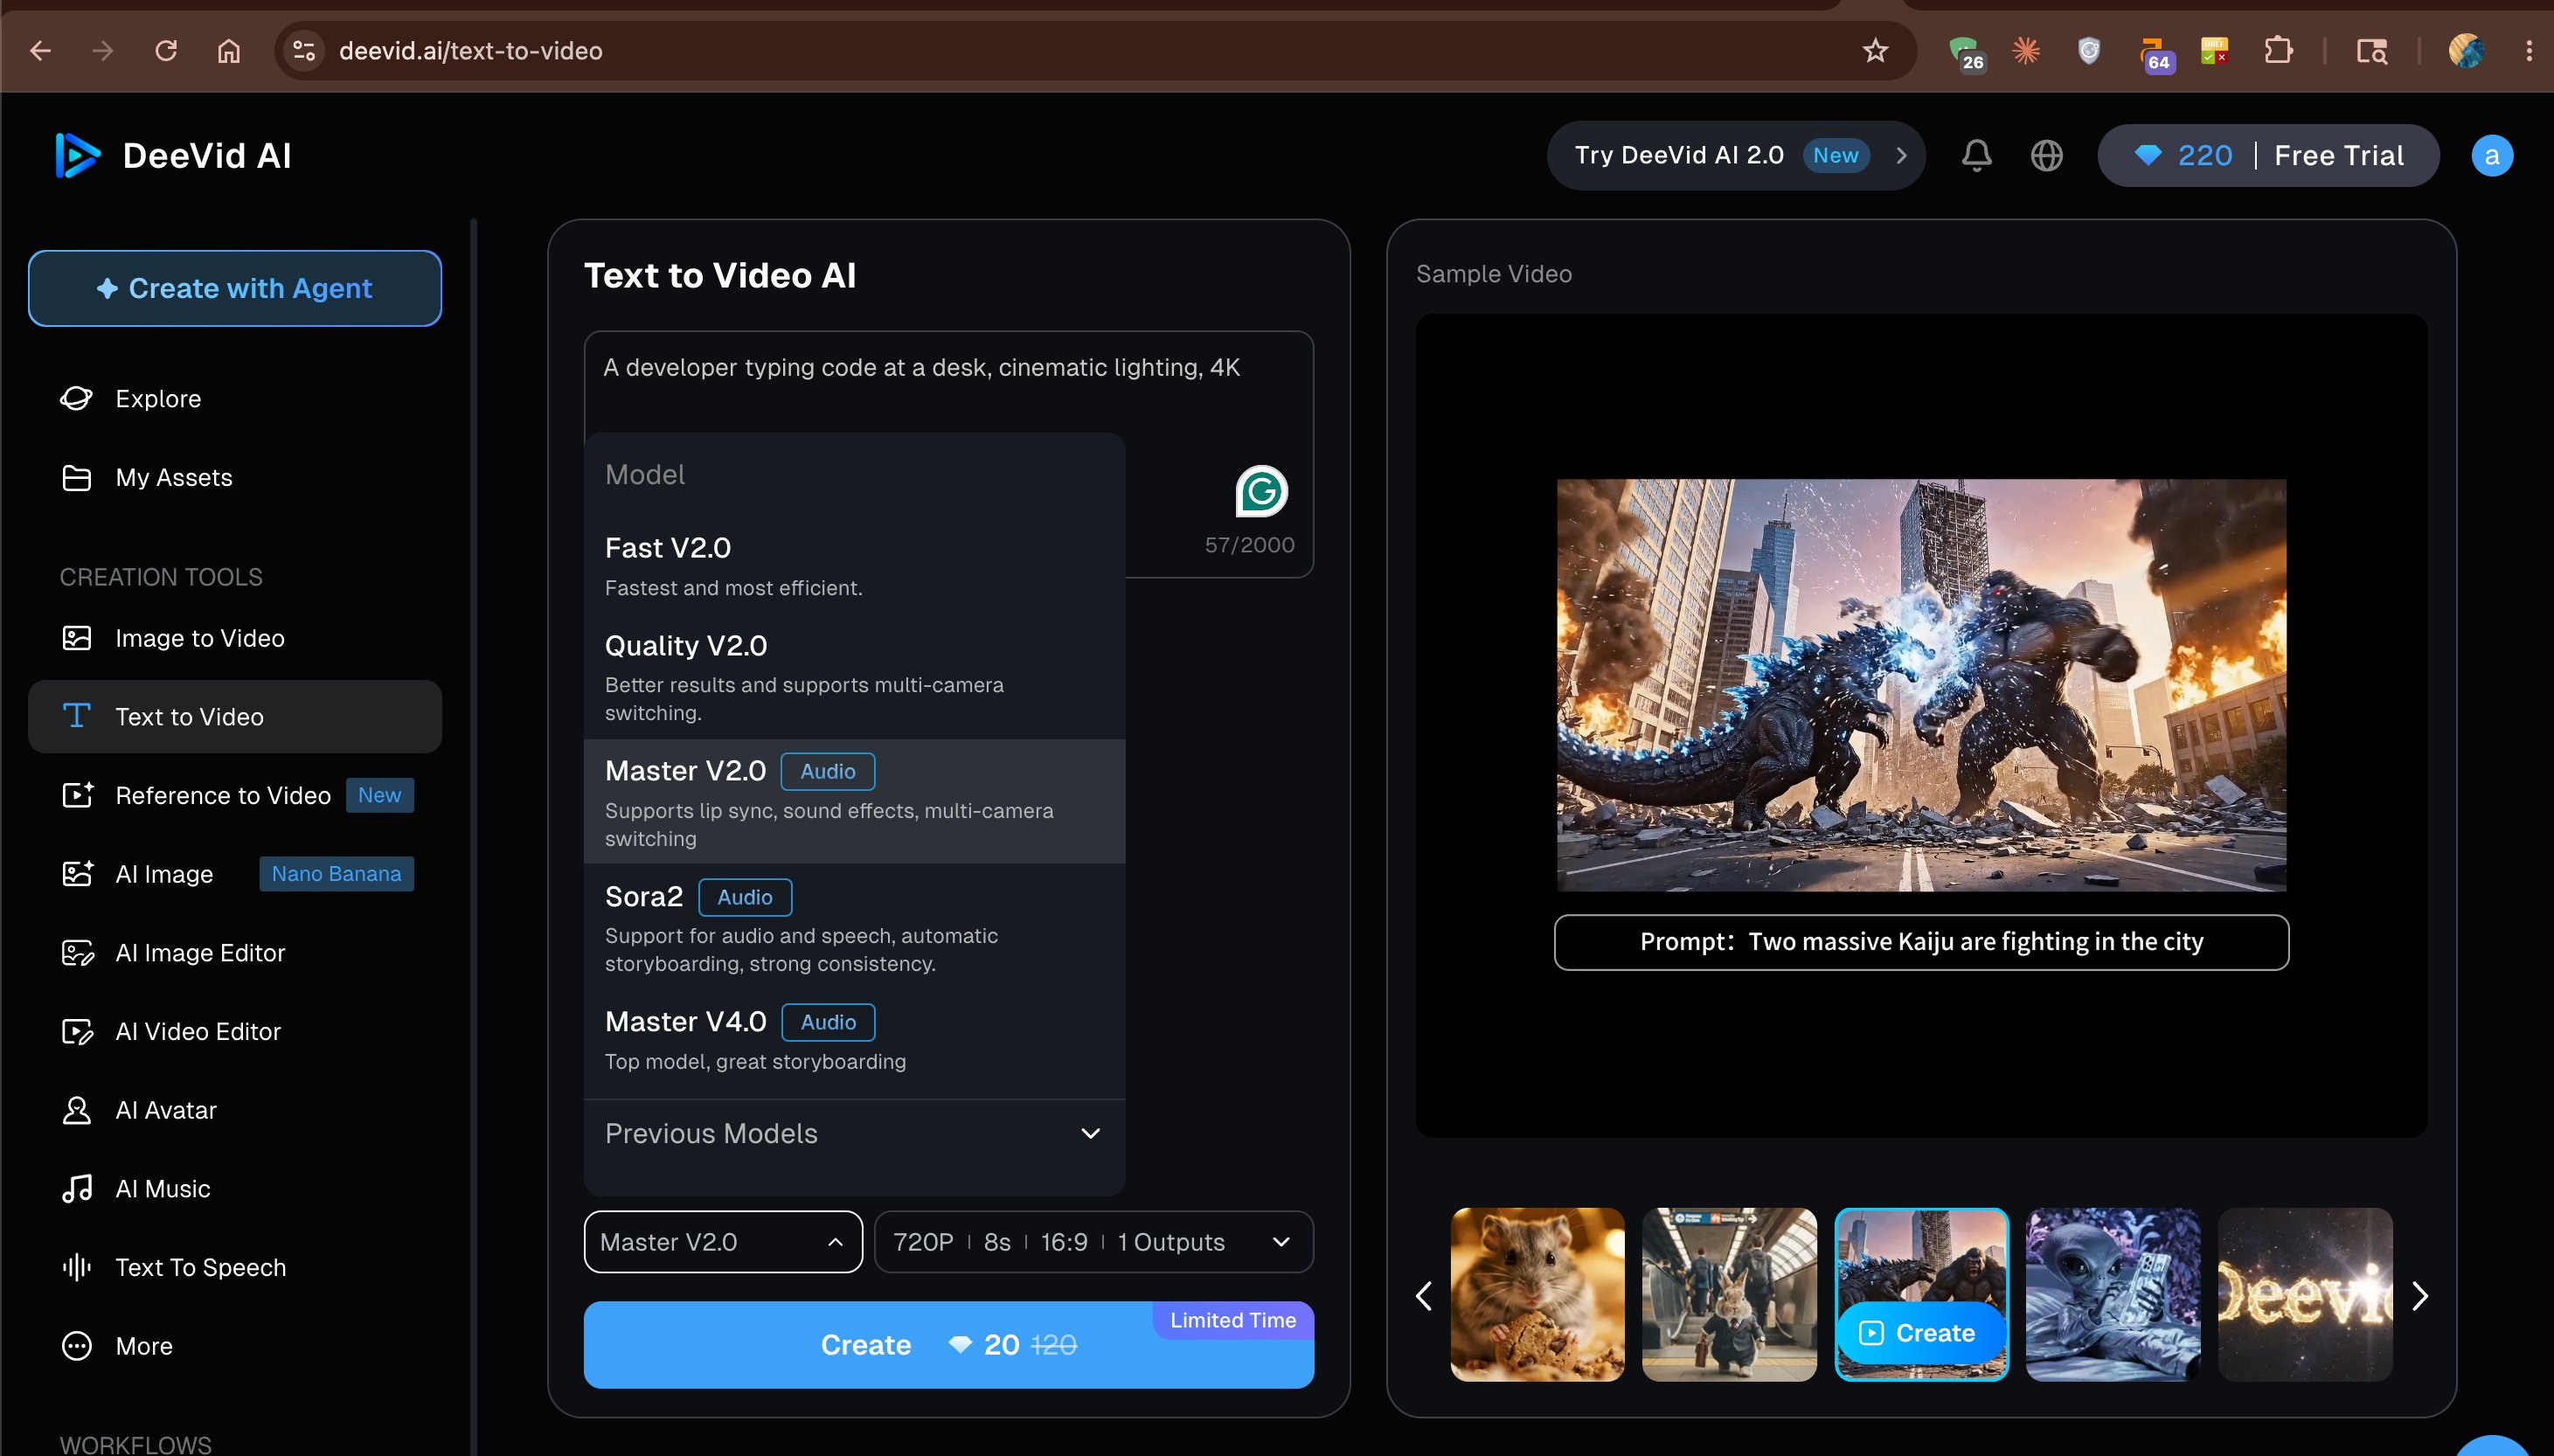Select the Master V2.0 model option

[x=855, y=802]
